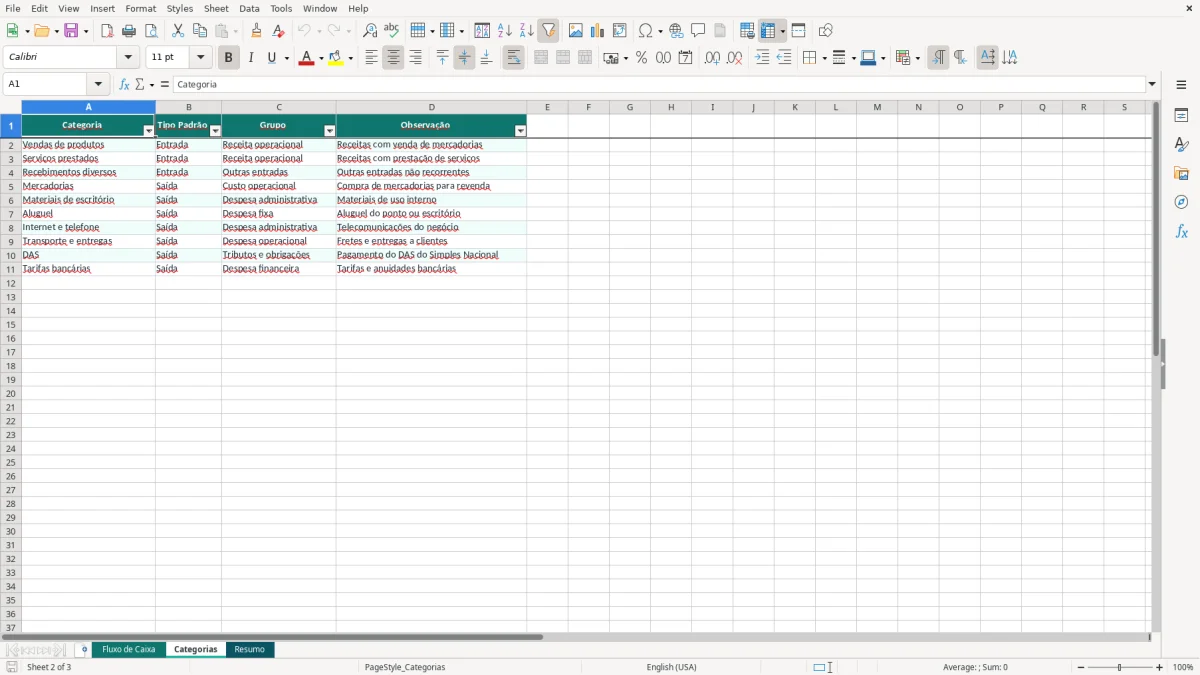
Task: Click the Sort dialog icon
Action: click(482, 31)
